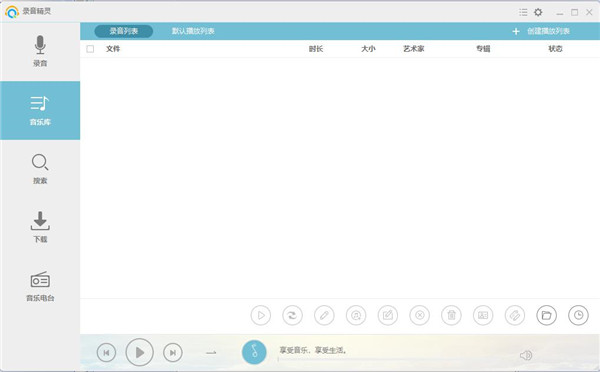Open the 音乐电台 radio section

40,286
